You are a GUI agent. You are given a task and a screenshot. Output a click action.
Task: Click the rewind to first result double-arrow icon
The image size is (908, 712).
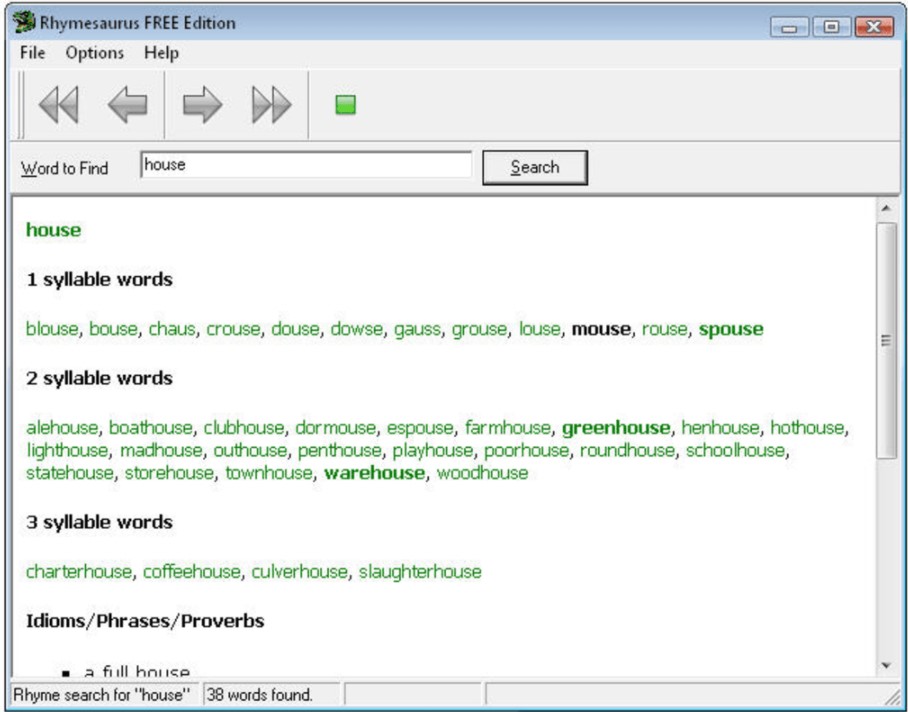[58, 105]
